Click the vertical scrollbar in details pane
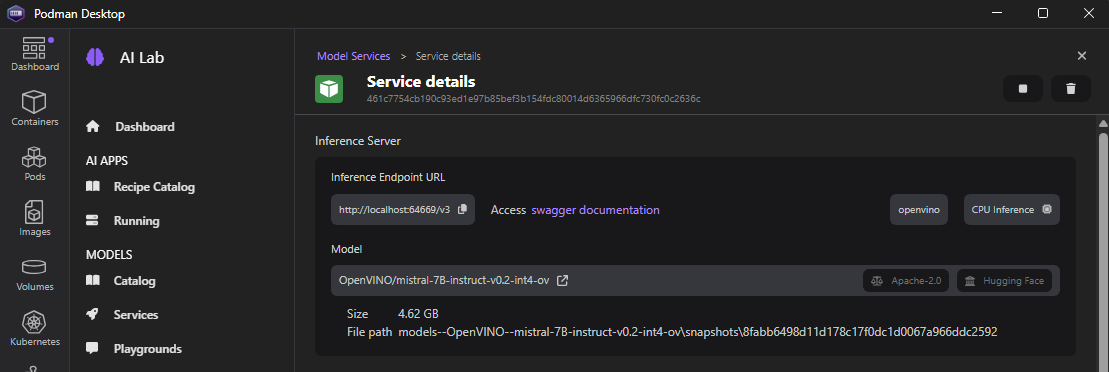 pyautogui.click(x=1103, y=251)
